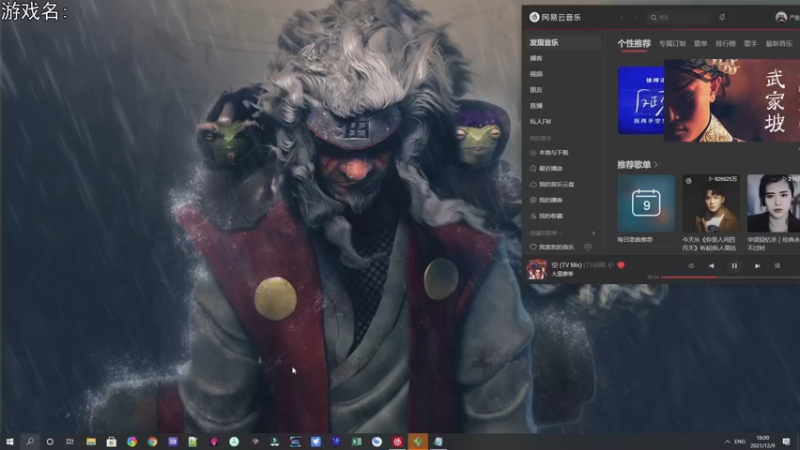Click the search box in NetEase Music
This screenshot has width=800, height=450.
(x=679, y=17)
